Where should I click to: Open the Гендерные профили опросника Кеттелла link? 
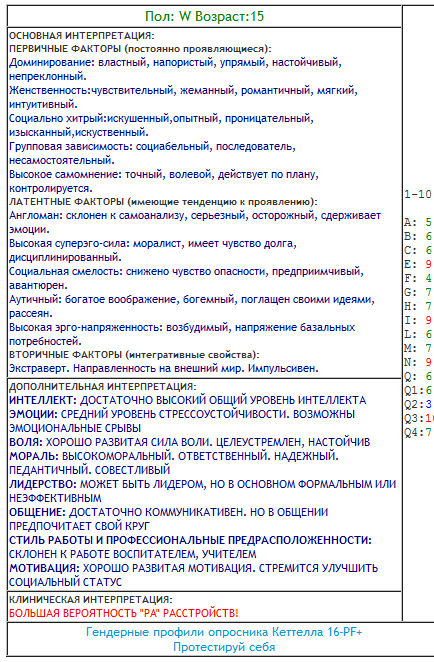pyautogui.click(x=224, y=632)
